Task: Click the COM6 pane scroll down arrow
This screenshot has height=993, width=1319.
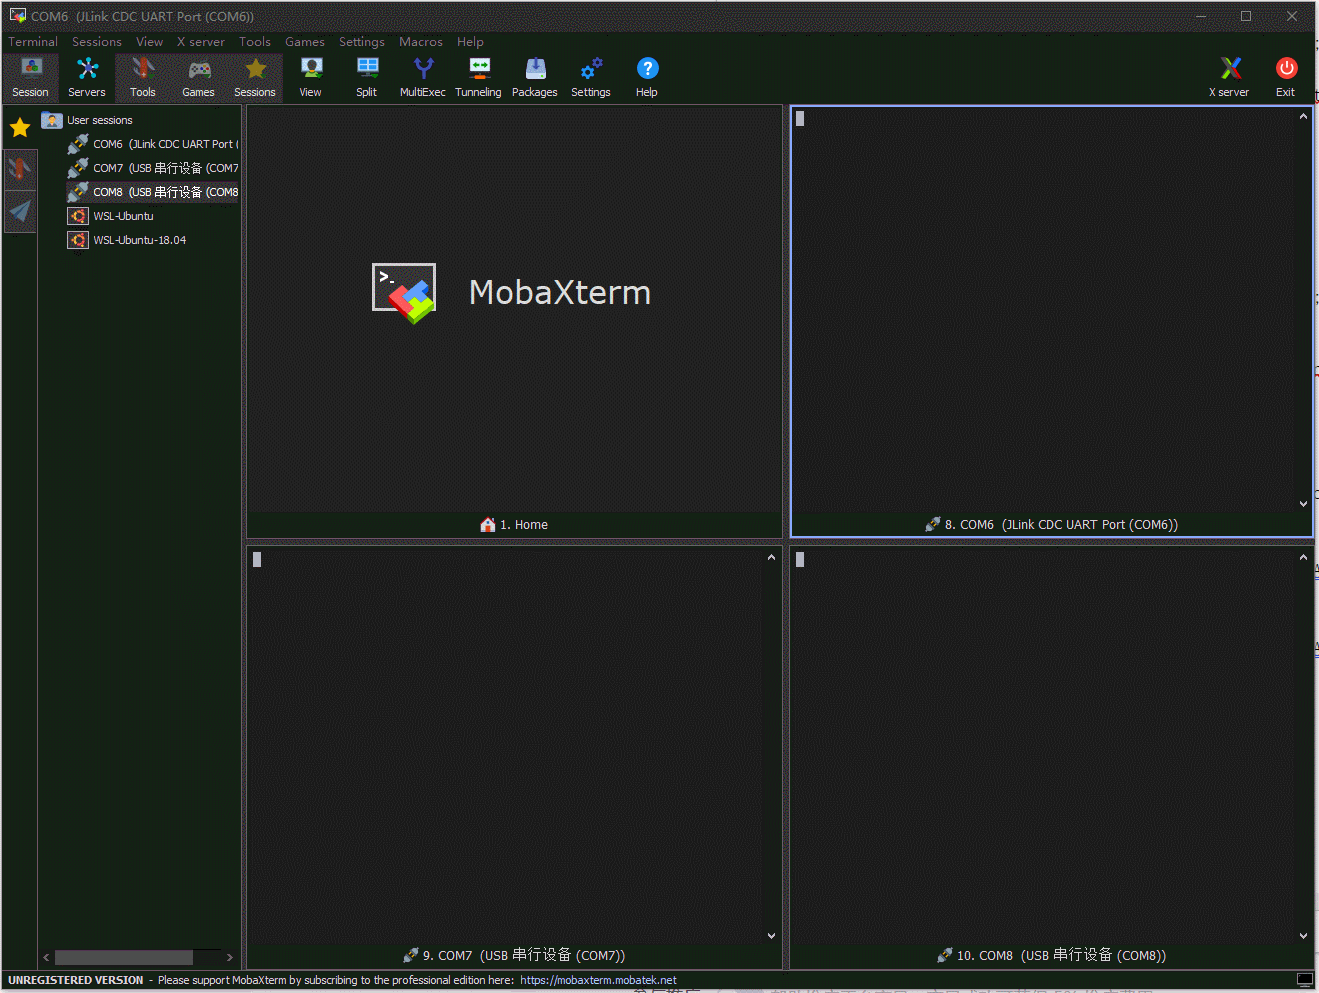Action: (1303, 504)
